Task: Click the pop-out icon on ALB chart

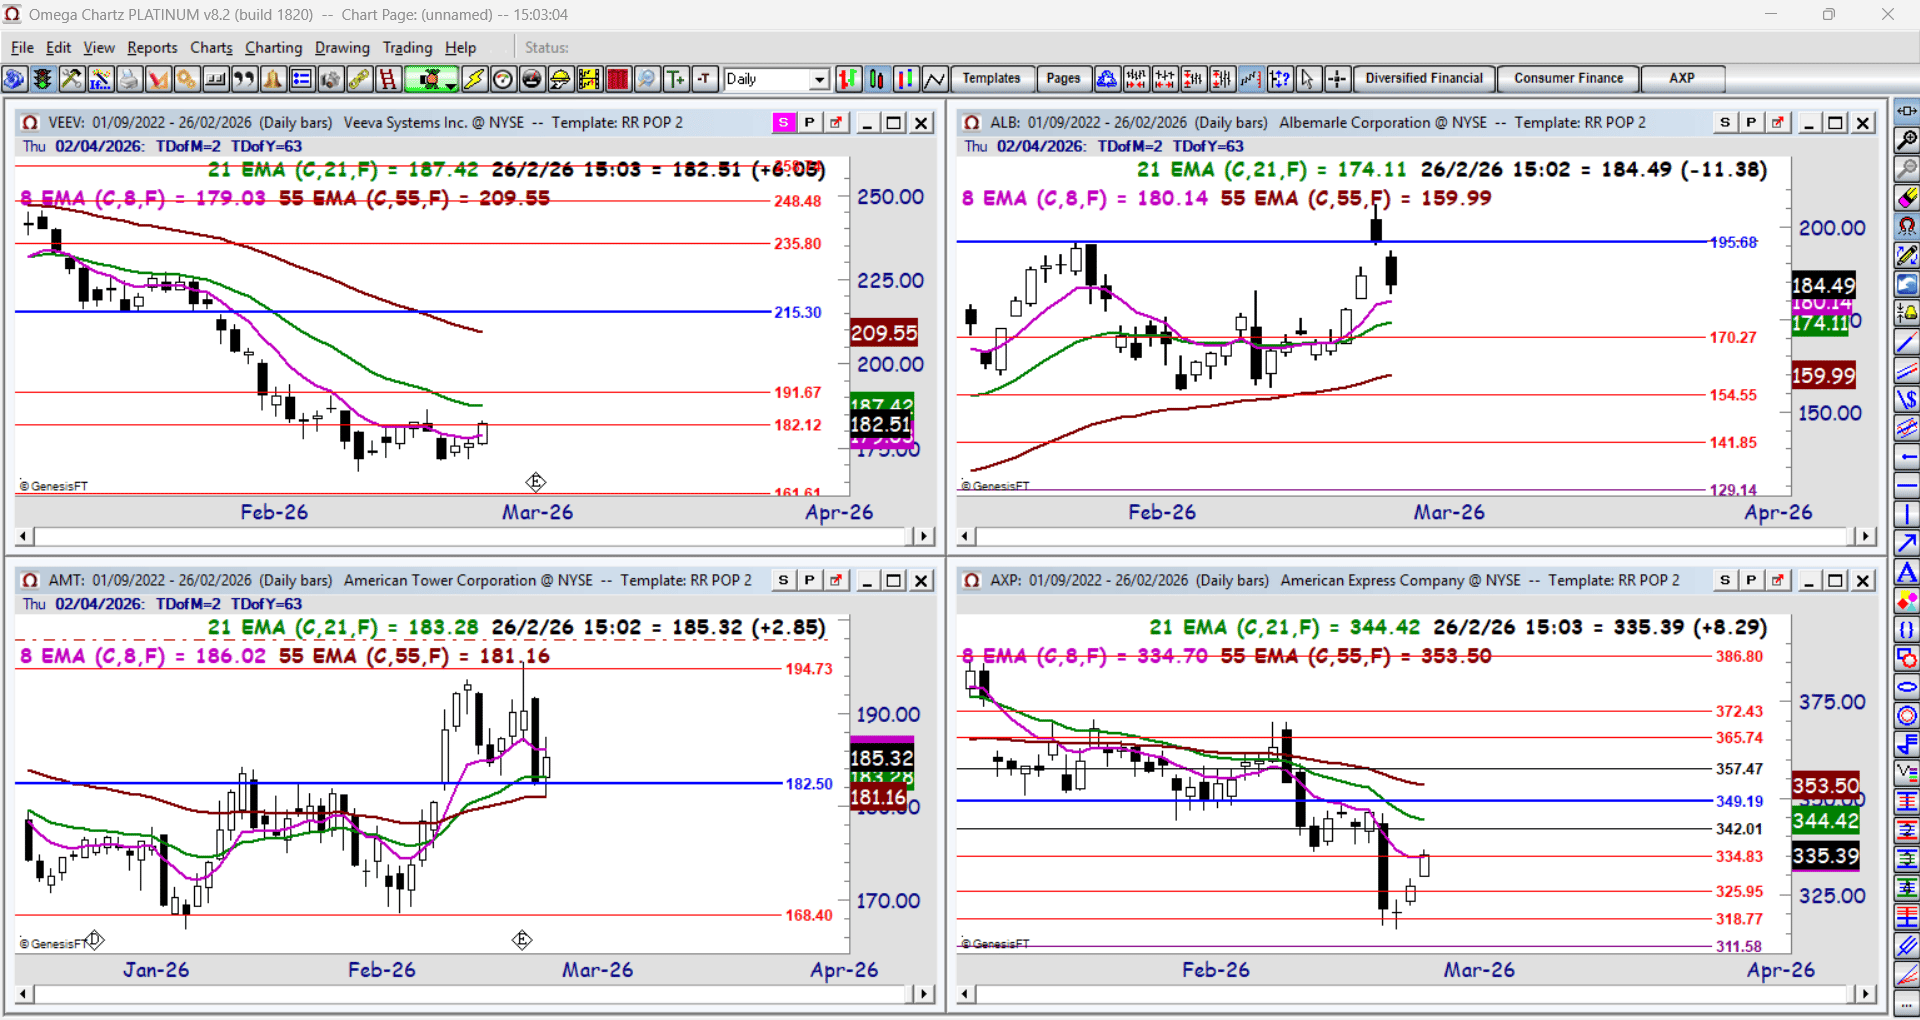Action: click(1777, 122)
